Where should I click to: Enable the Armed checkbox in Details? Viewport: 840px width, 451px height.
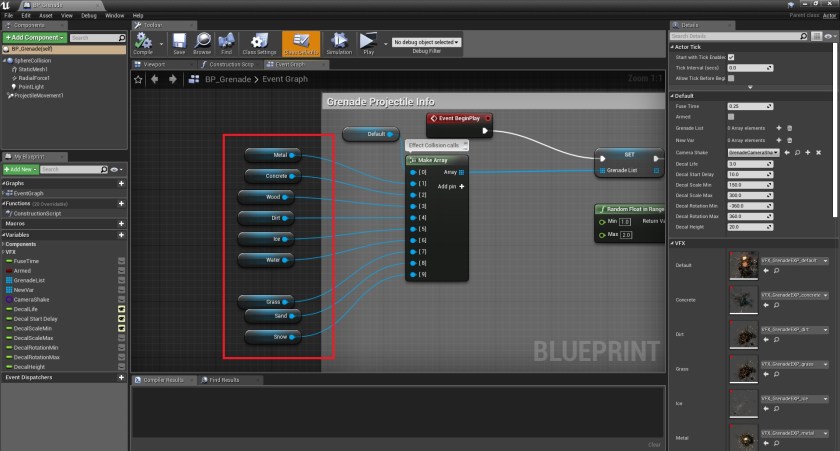tap(731, 117)
